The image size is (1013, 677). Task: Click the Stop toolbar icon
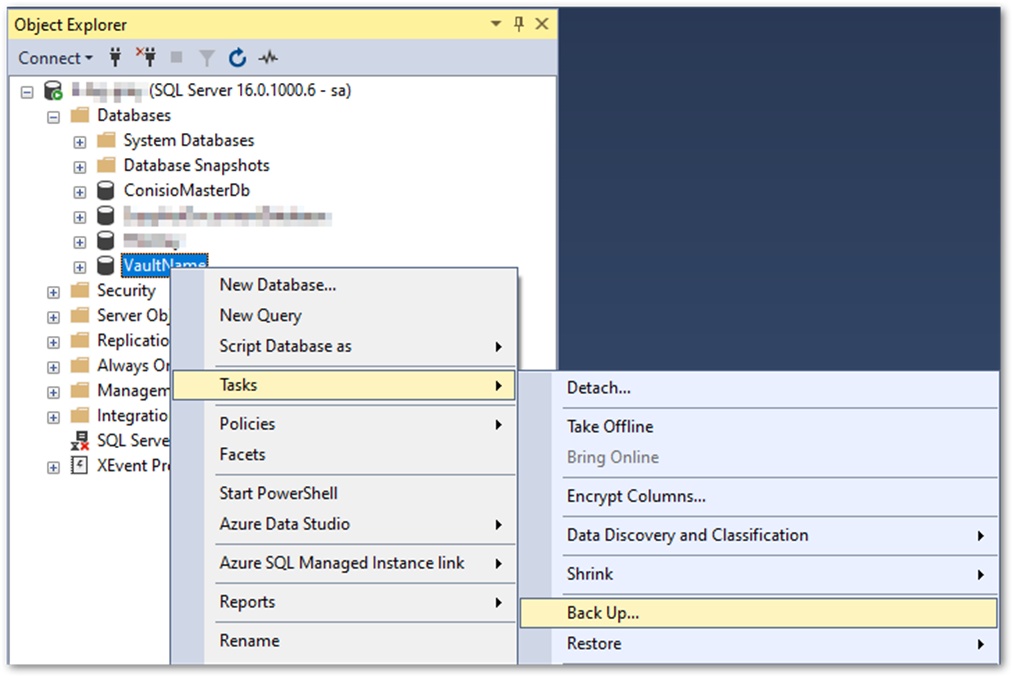point(176,57)
